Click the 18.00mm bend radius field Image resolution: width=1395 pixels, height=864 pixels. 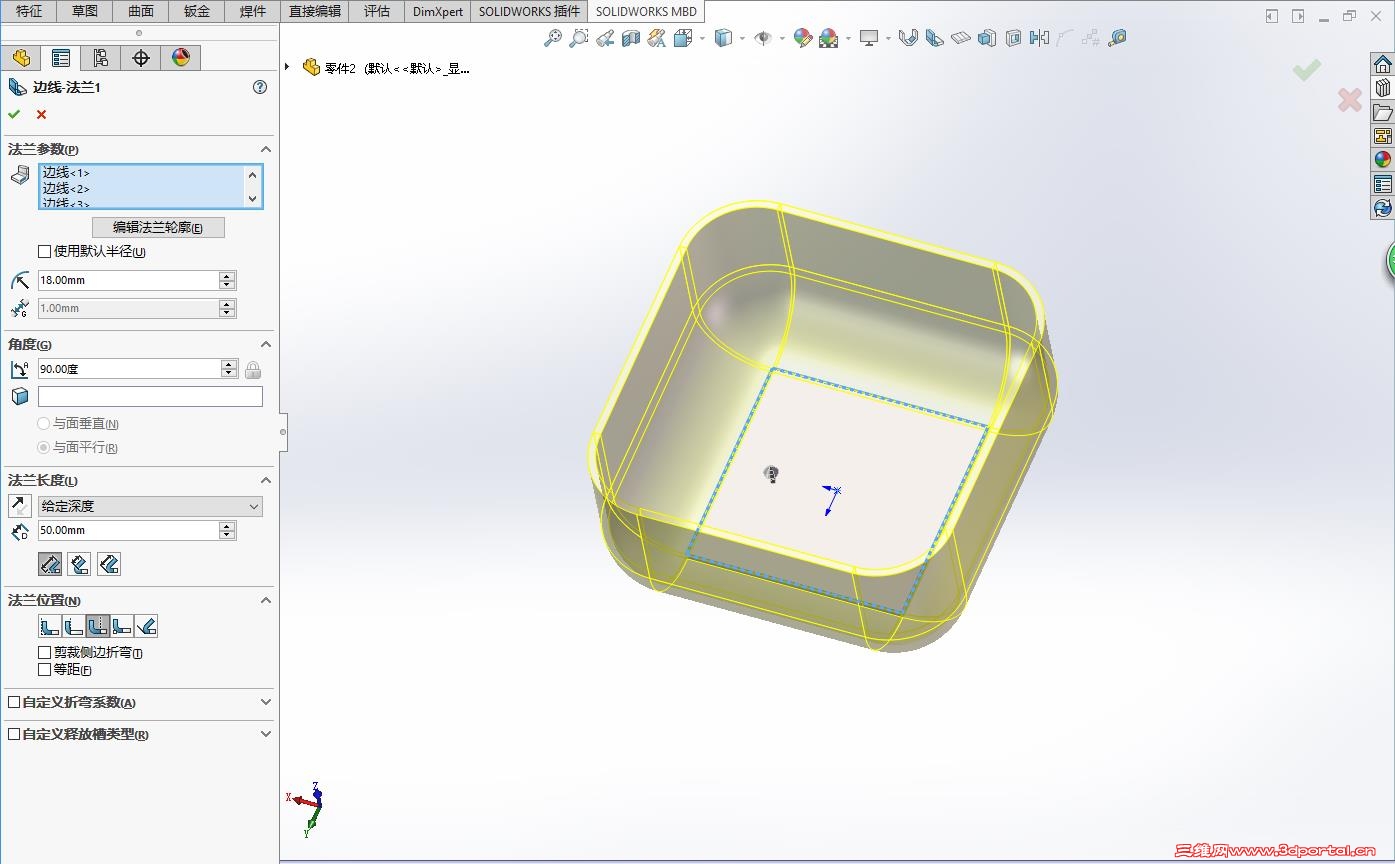128,281
